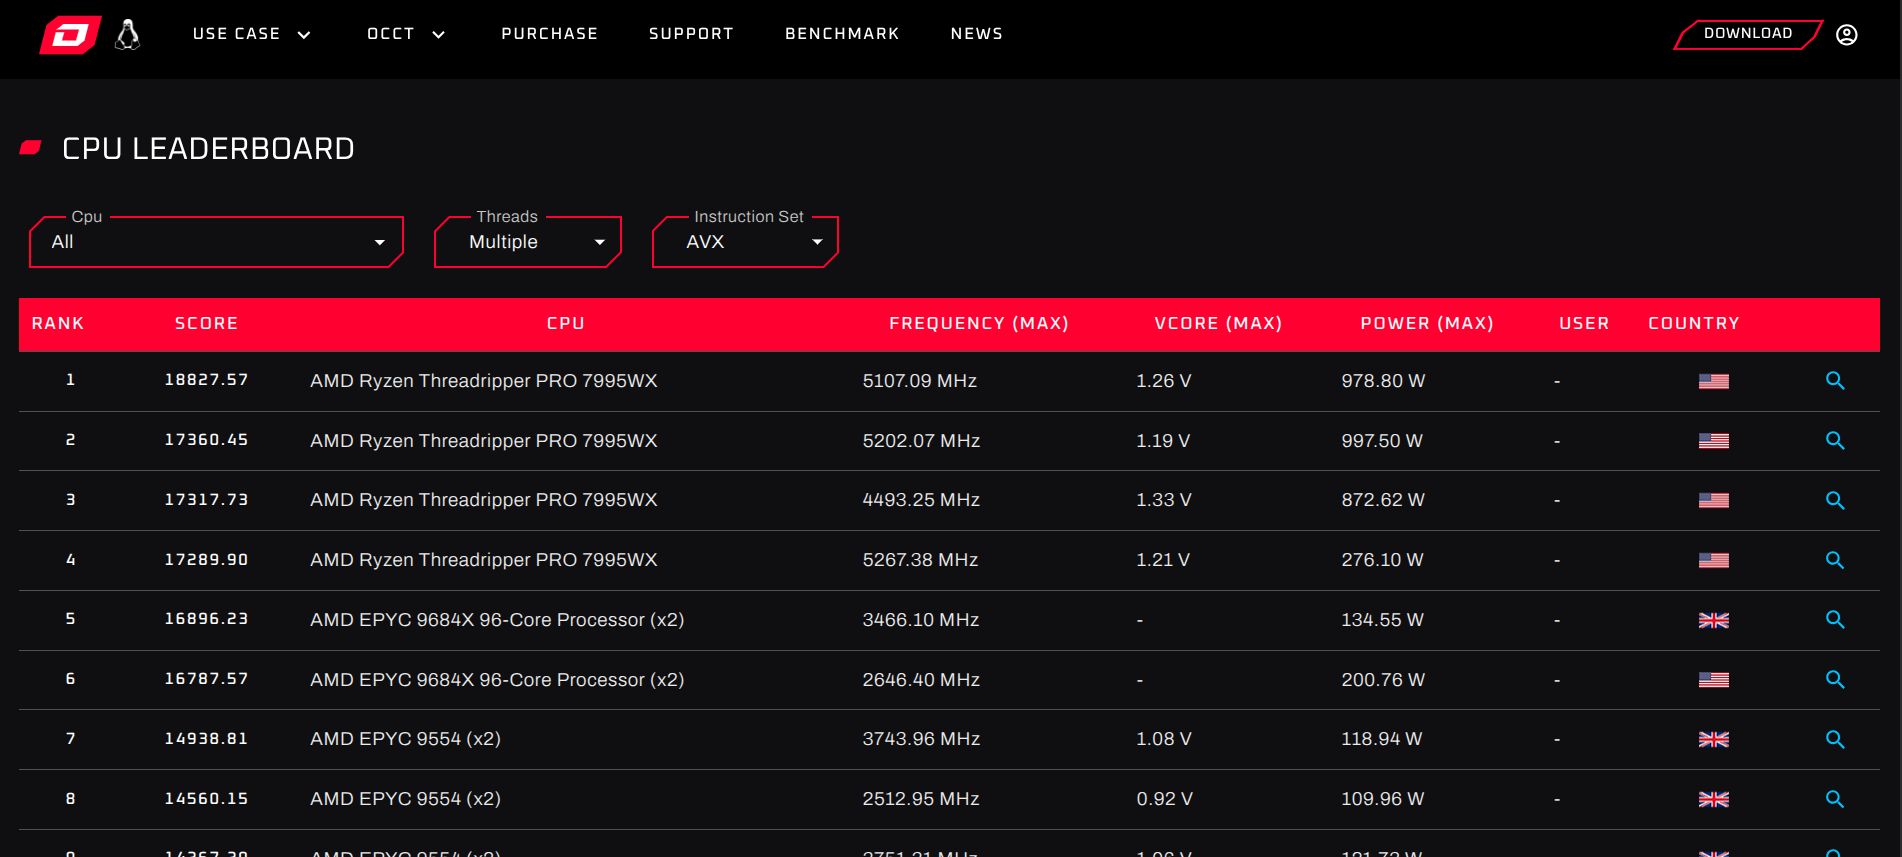Screen dimensions: 1902x857
Task: Click the US flag in rank 2 row
Action: (x=1713, y=441)
